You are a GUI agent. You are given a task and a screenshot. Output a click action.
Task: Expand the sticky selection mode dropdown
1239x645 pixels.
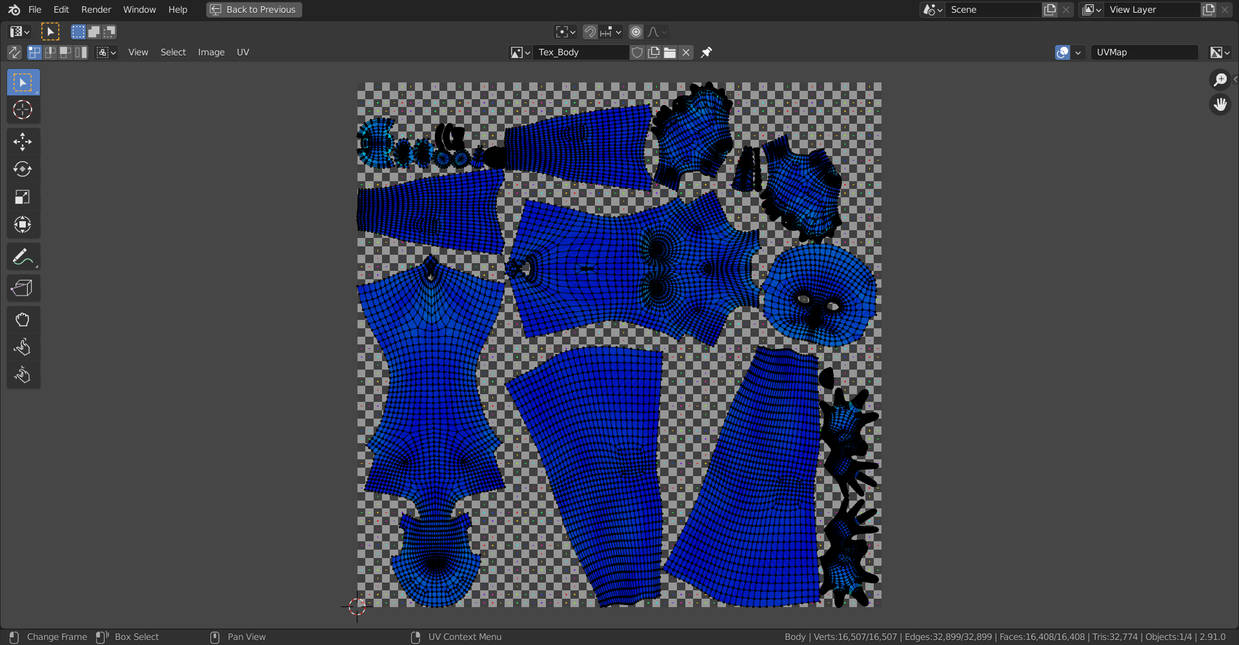[x=106, y=52]
